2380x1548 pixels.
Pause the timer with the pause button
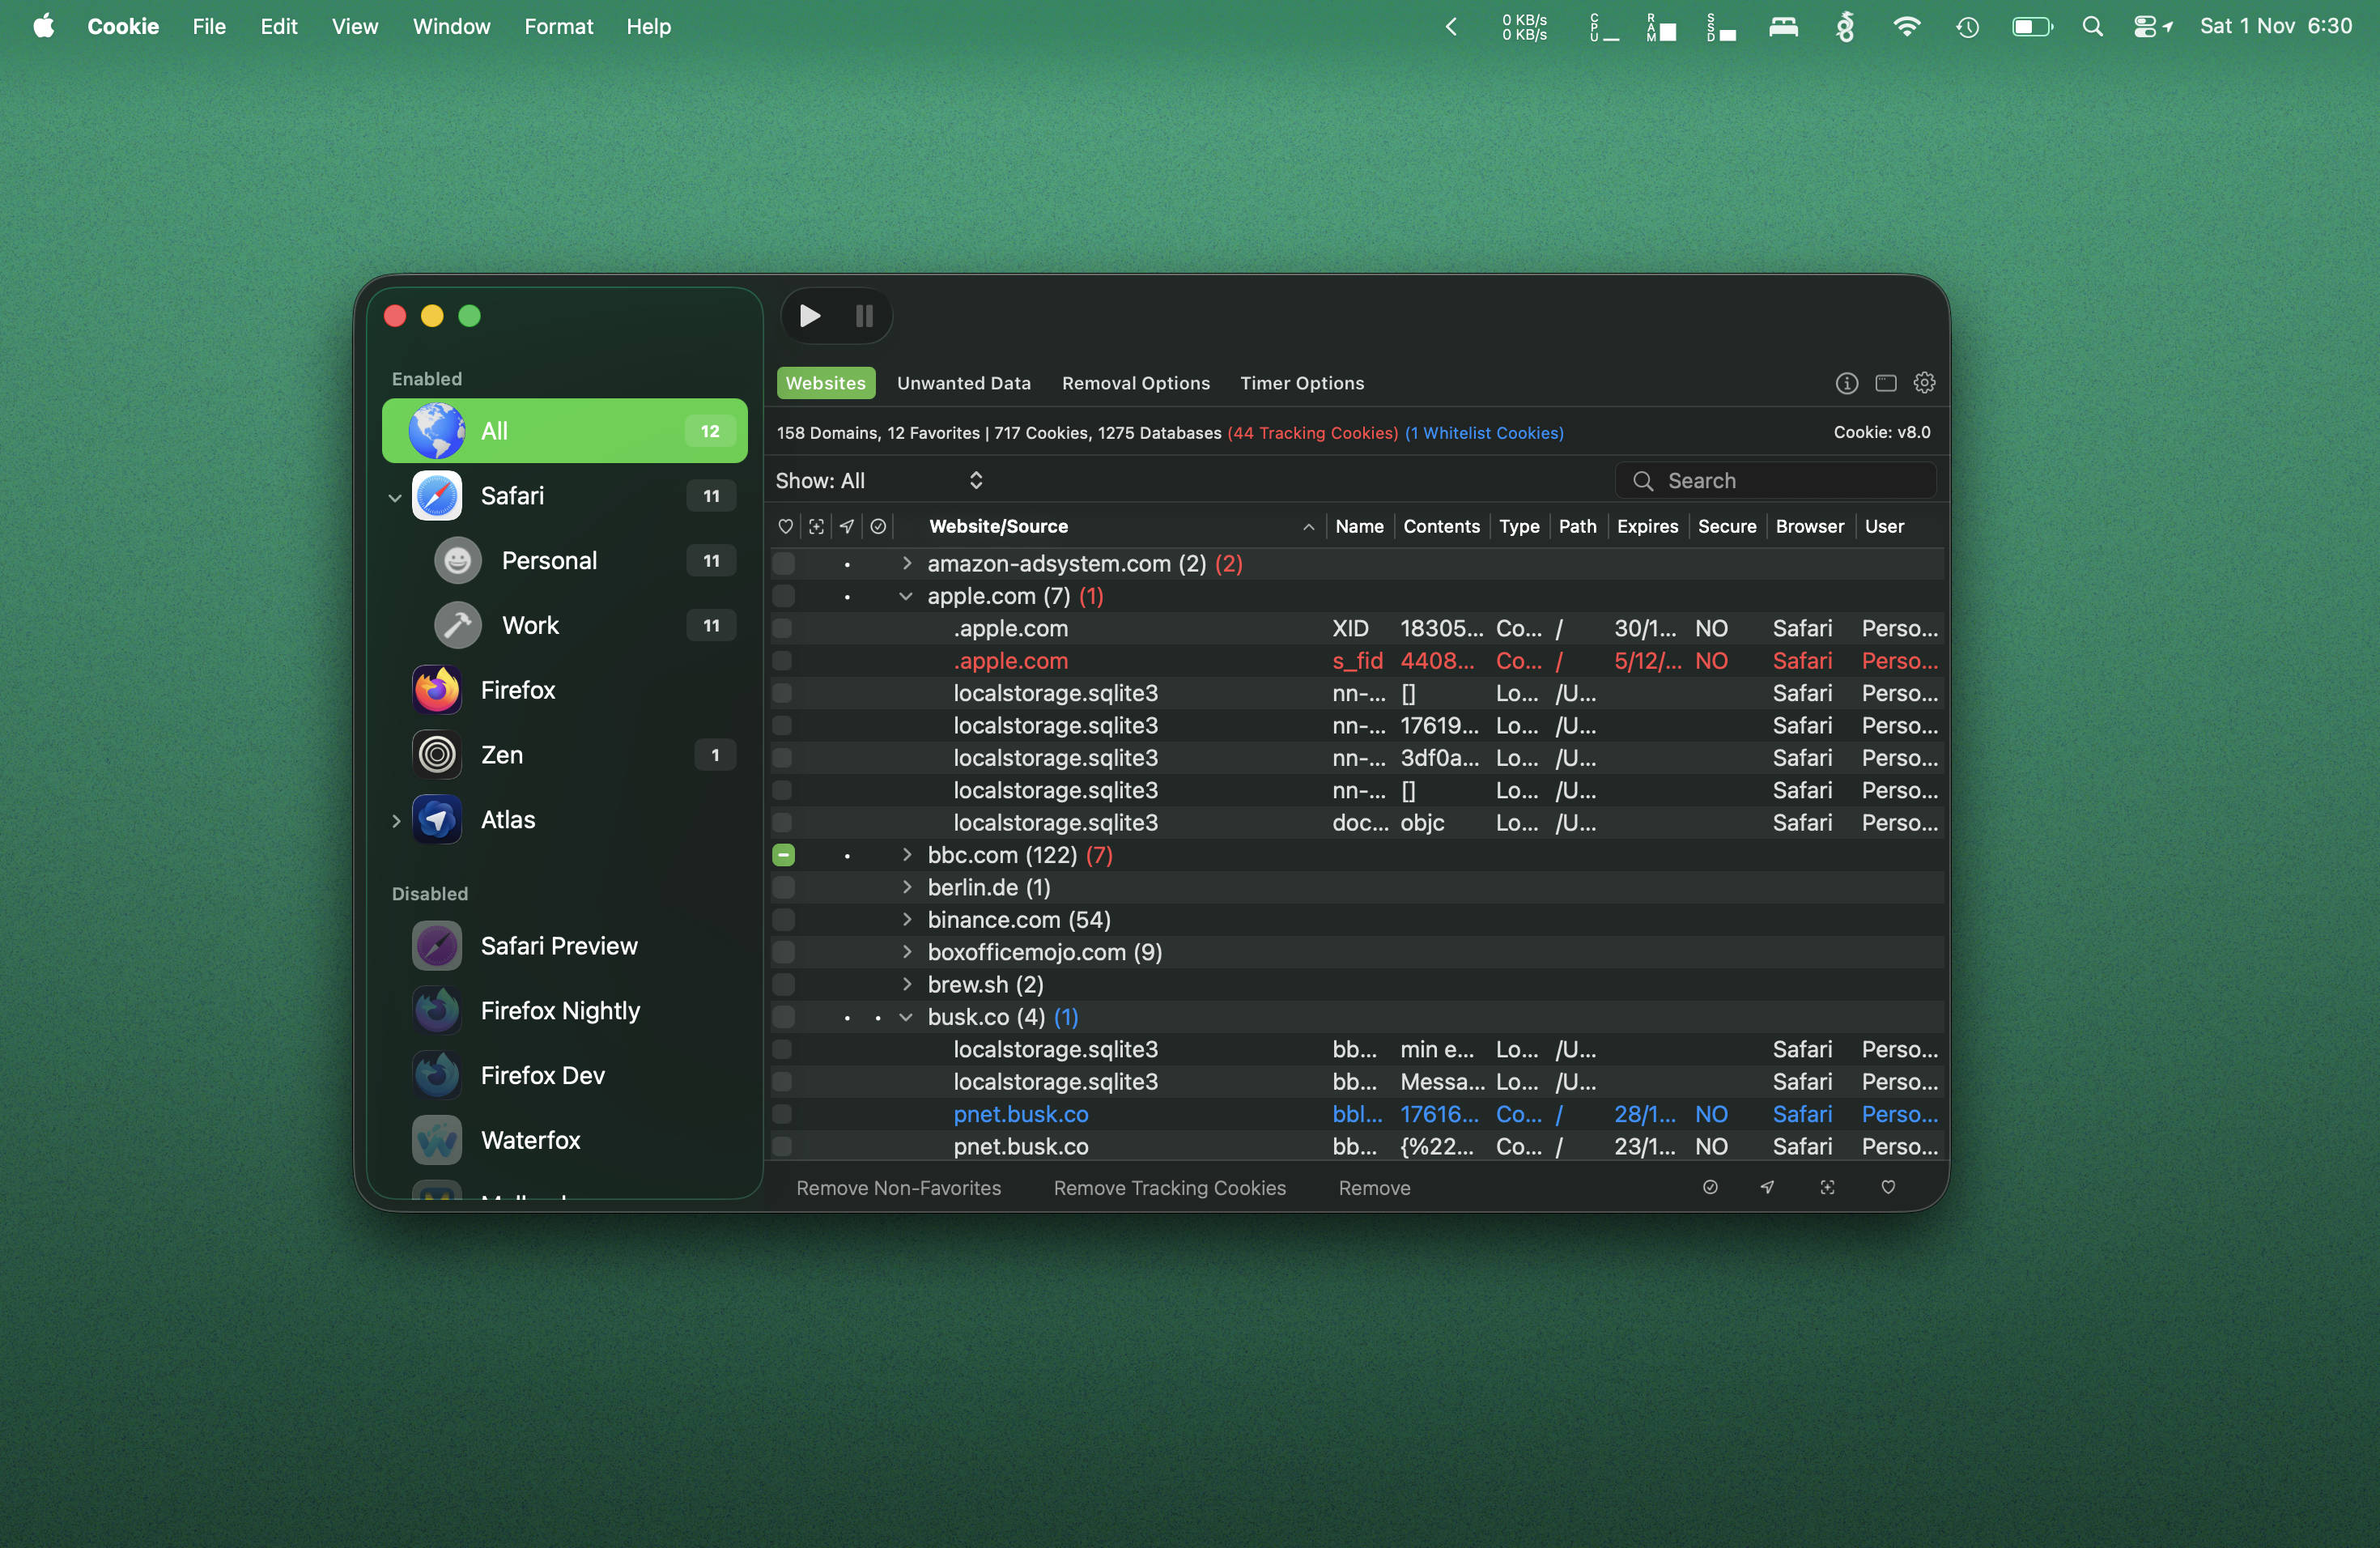click(865, 316)
